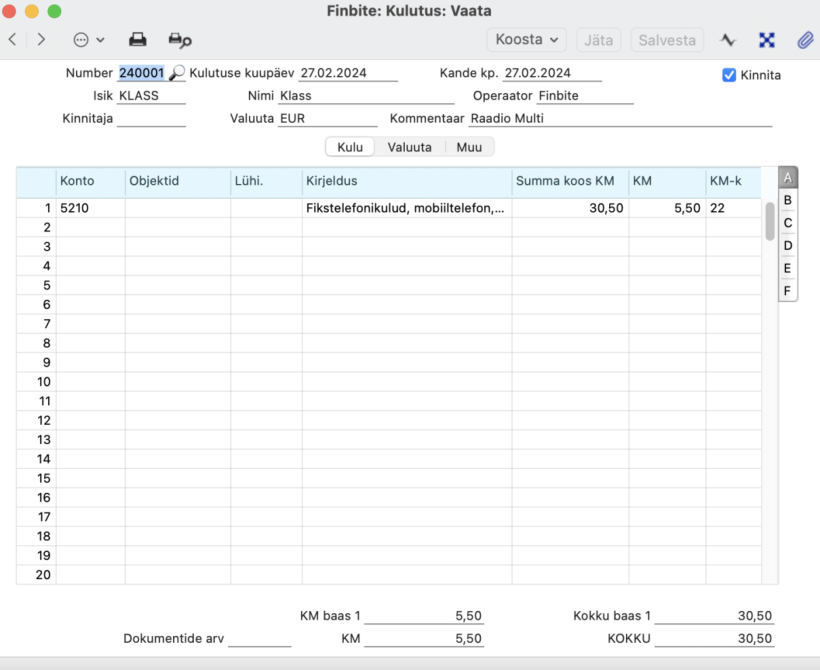The height and width of the screenshot is (670, 820).
Task: Open the ellipsis actions menu
Action: [x=88, y=40]
